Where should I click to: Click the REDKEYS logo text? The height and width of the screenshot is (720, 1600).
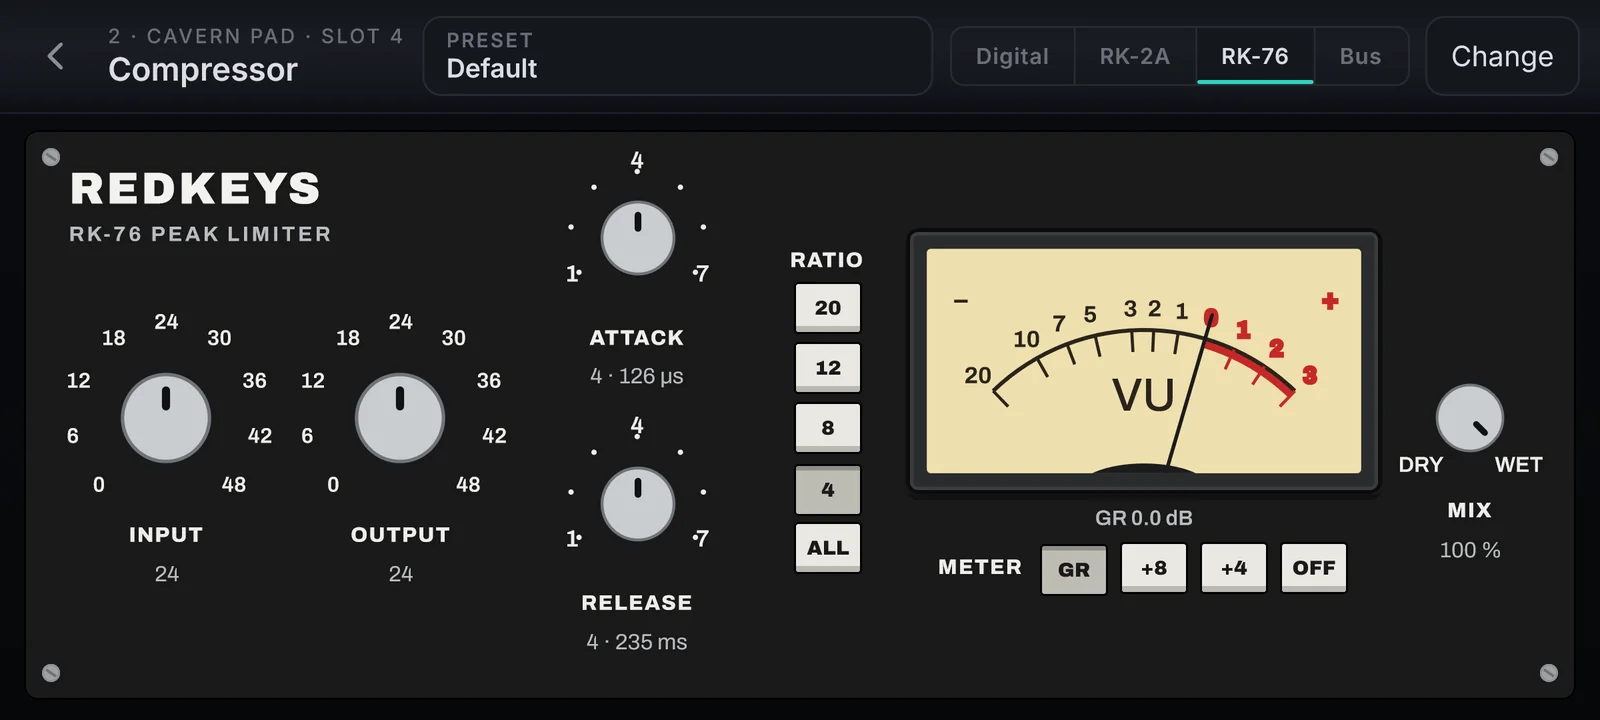click(x=195, y=189)
